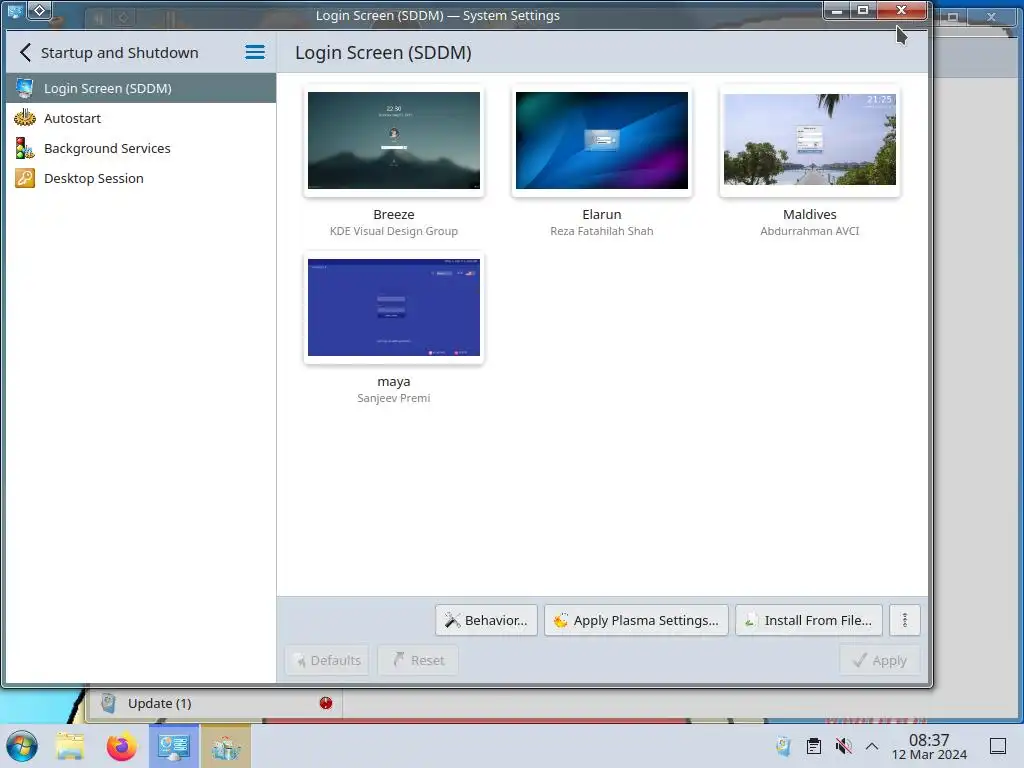Click Install From File... button
Screen dimensions: 1024x768
coord(808,620)
